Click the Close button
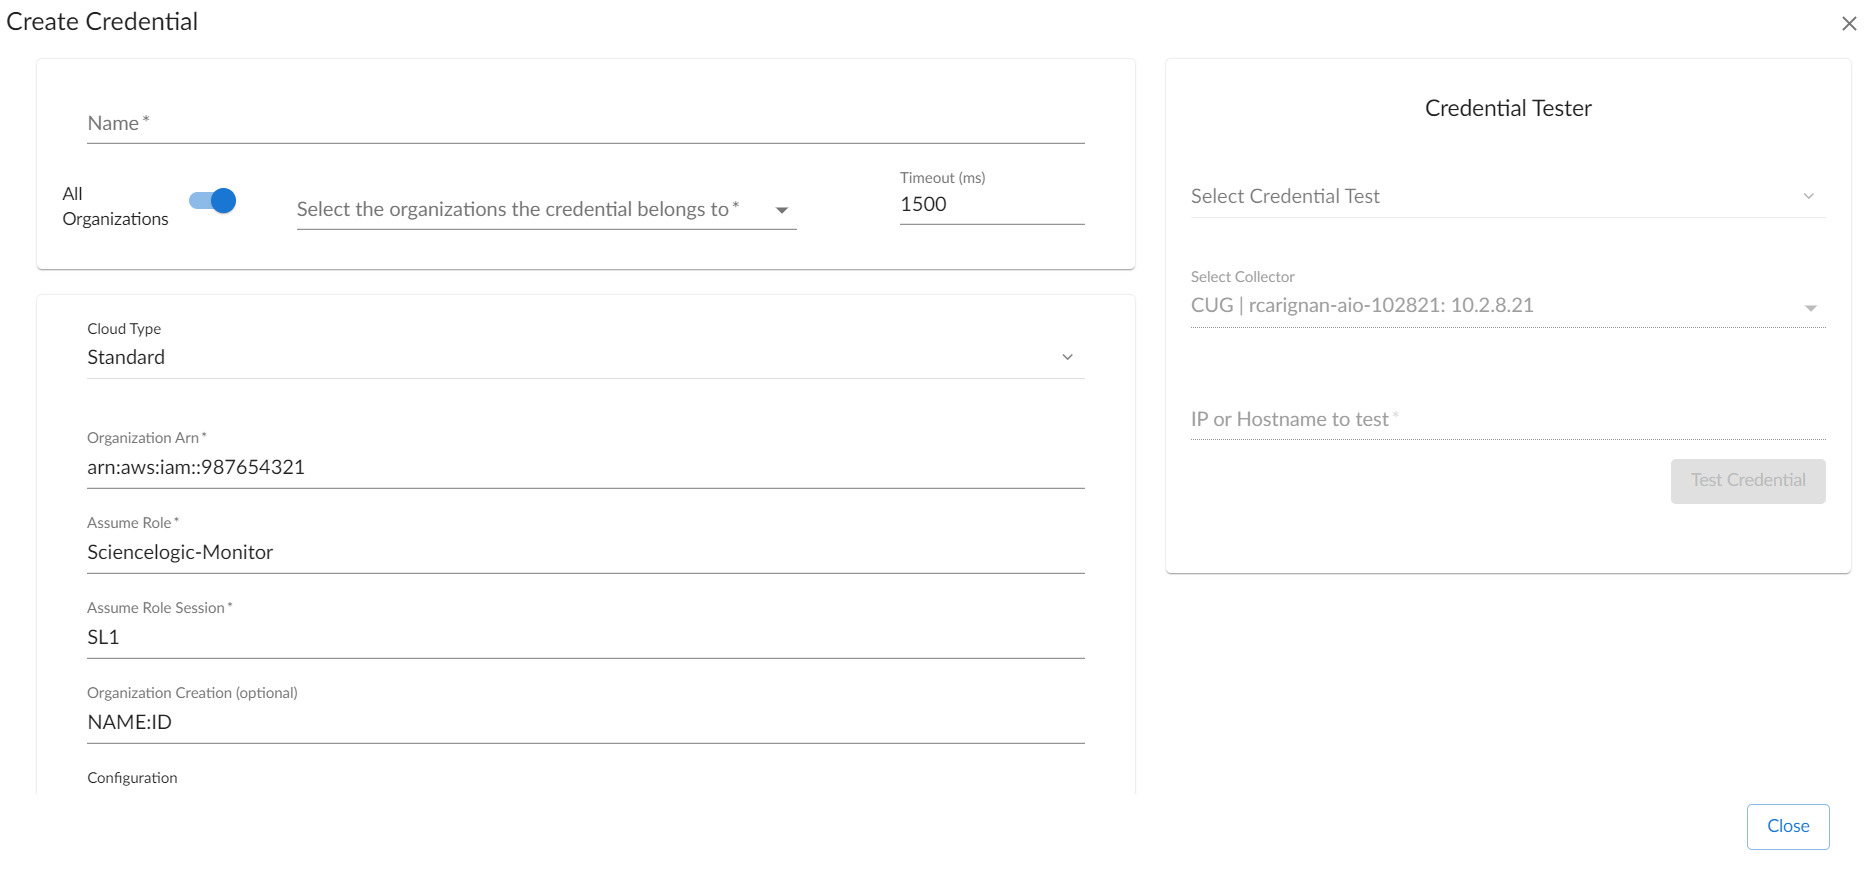 [x=1787, y=826]
